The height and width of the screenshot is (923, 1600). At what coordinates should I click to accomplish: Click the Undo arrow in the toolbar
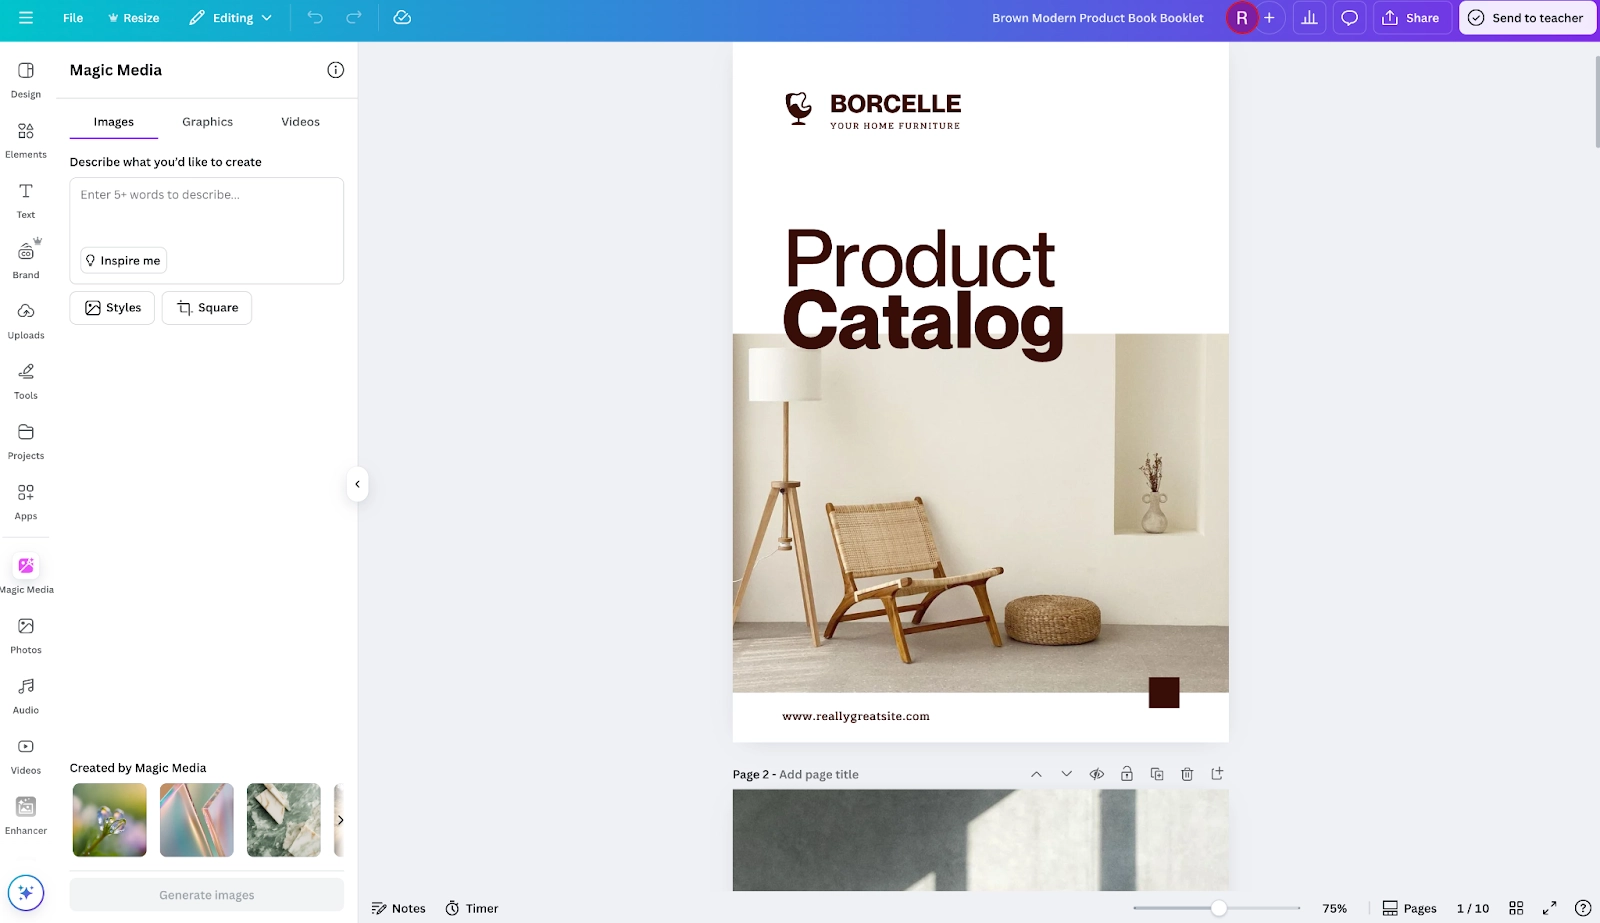(316, 17)
